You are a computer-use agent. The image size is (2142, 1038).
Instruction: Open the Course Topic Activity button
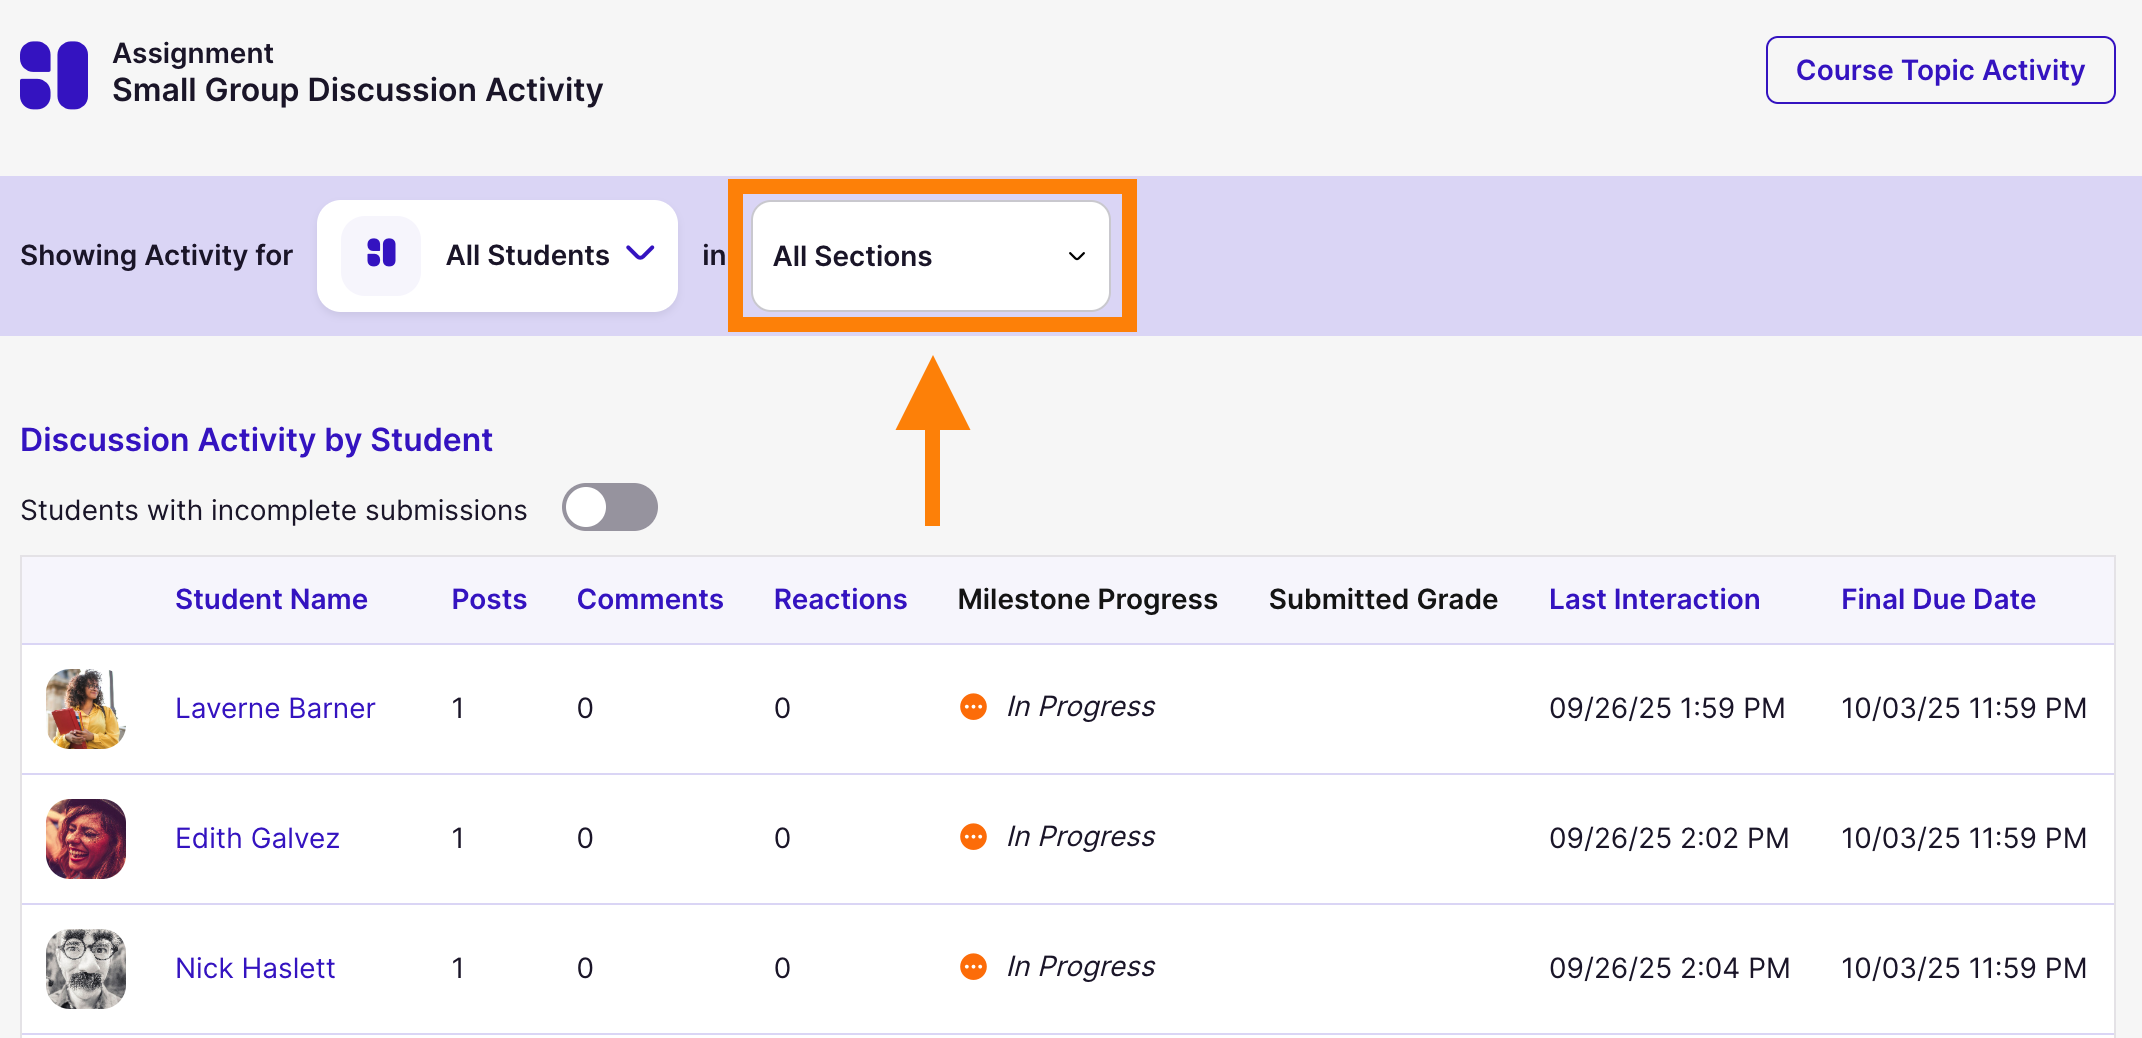click(x=1940, y=70)
